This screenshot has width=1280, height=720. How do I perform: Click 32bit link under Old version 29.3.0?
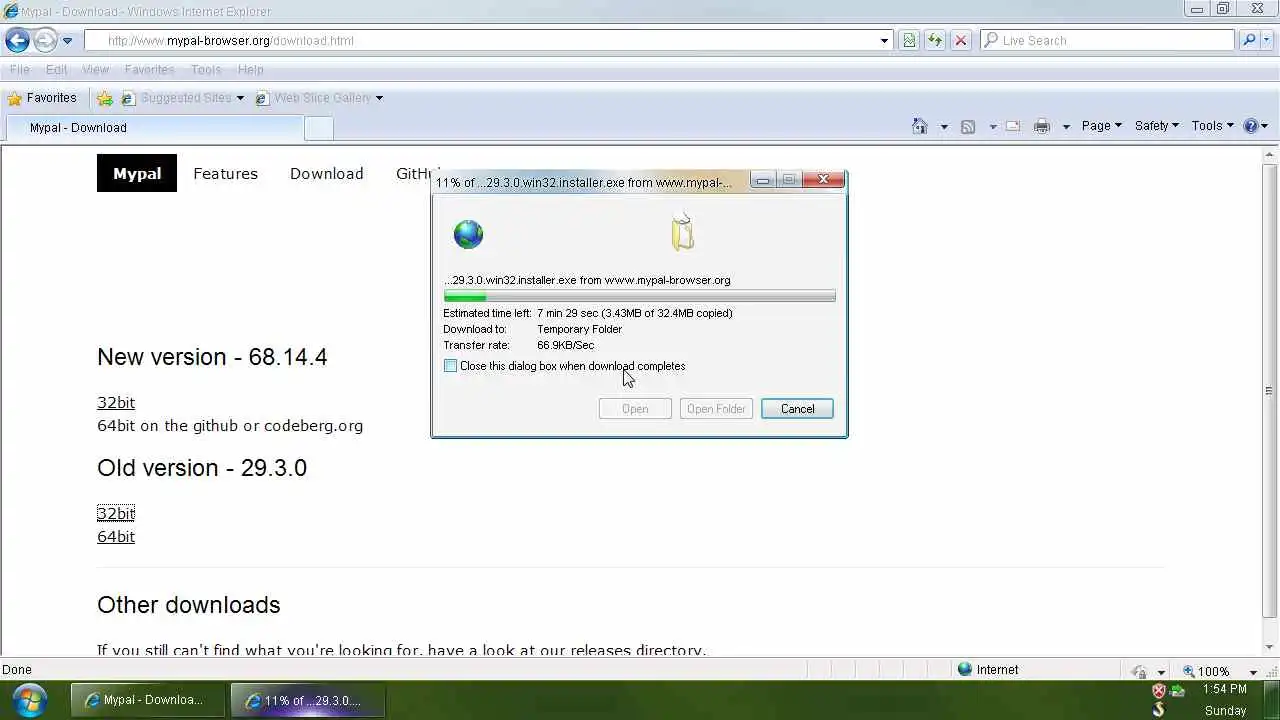pyautogui.click(x=116, y=513)
